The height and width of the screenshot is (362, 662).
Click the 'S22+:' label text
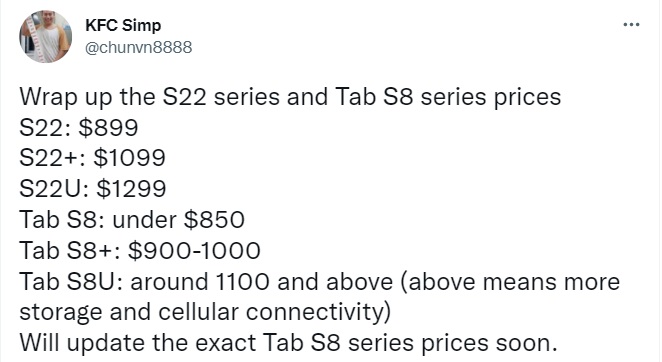coord(53,158)
